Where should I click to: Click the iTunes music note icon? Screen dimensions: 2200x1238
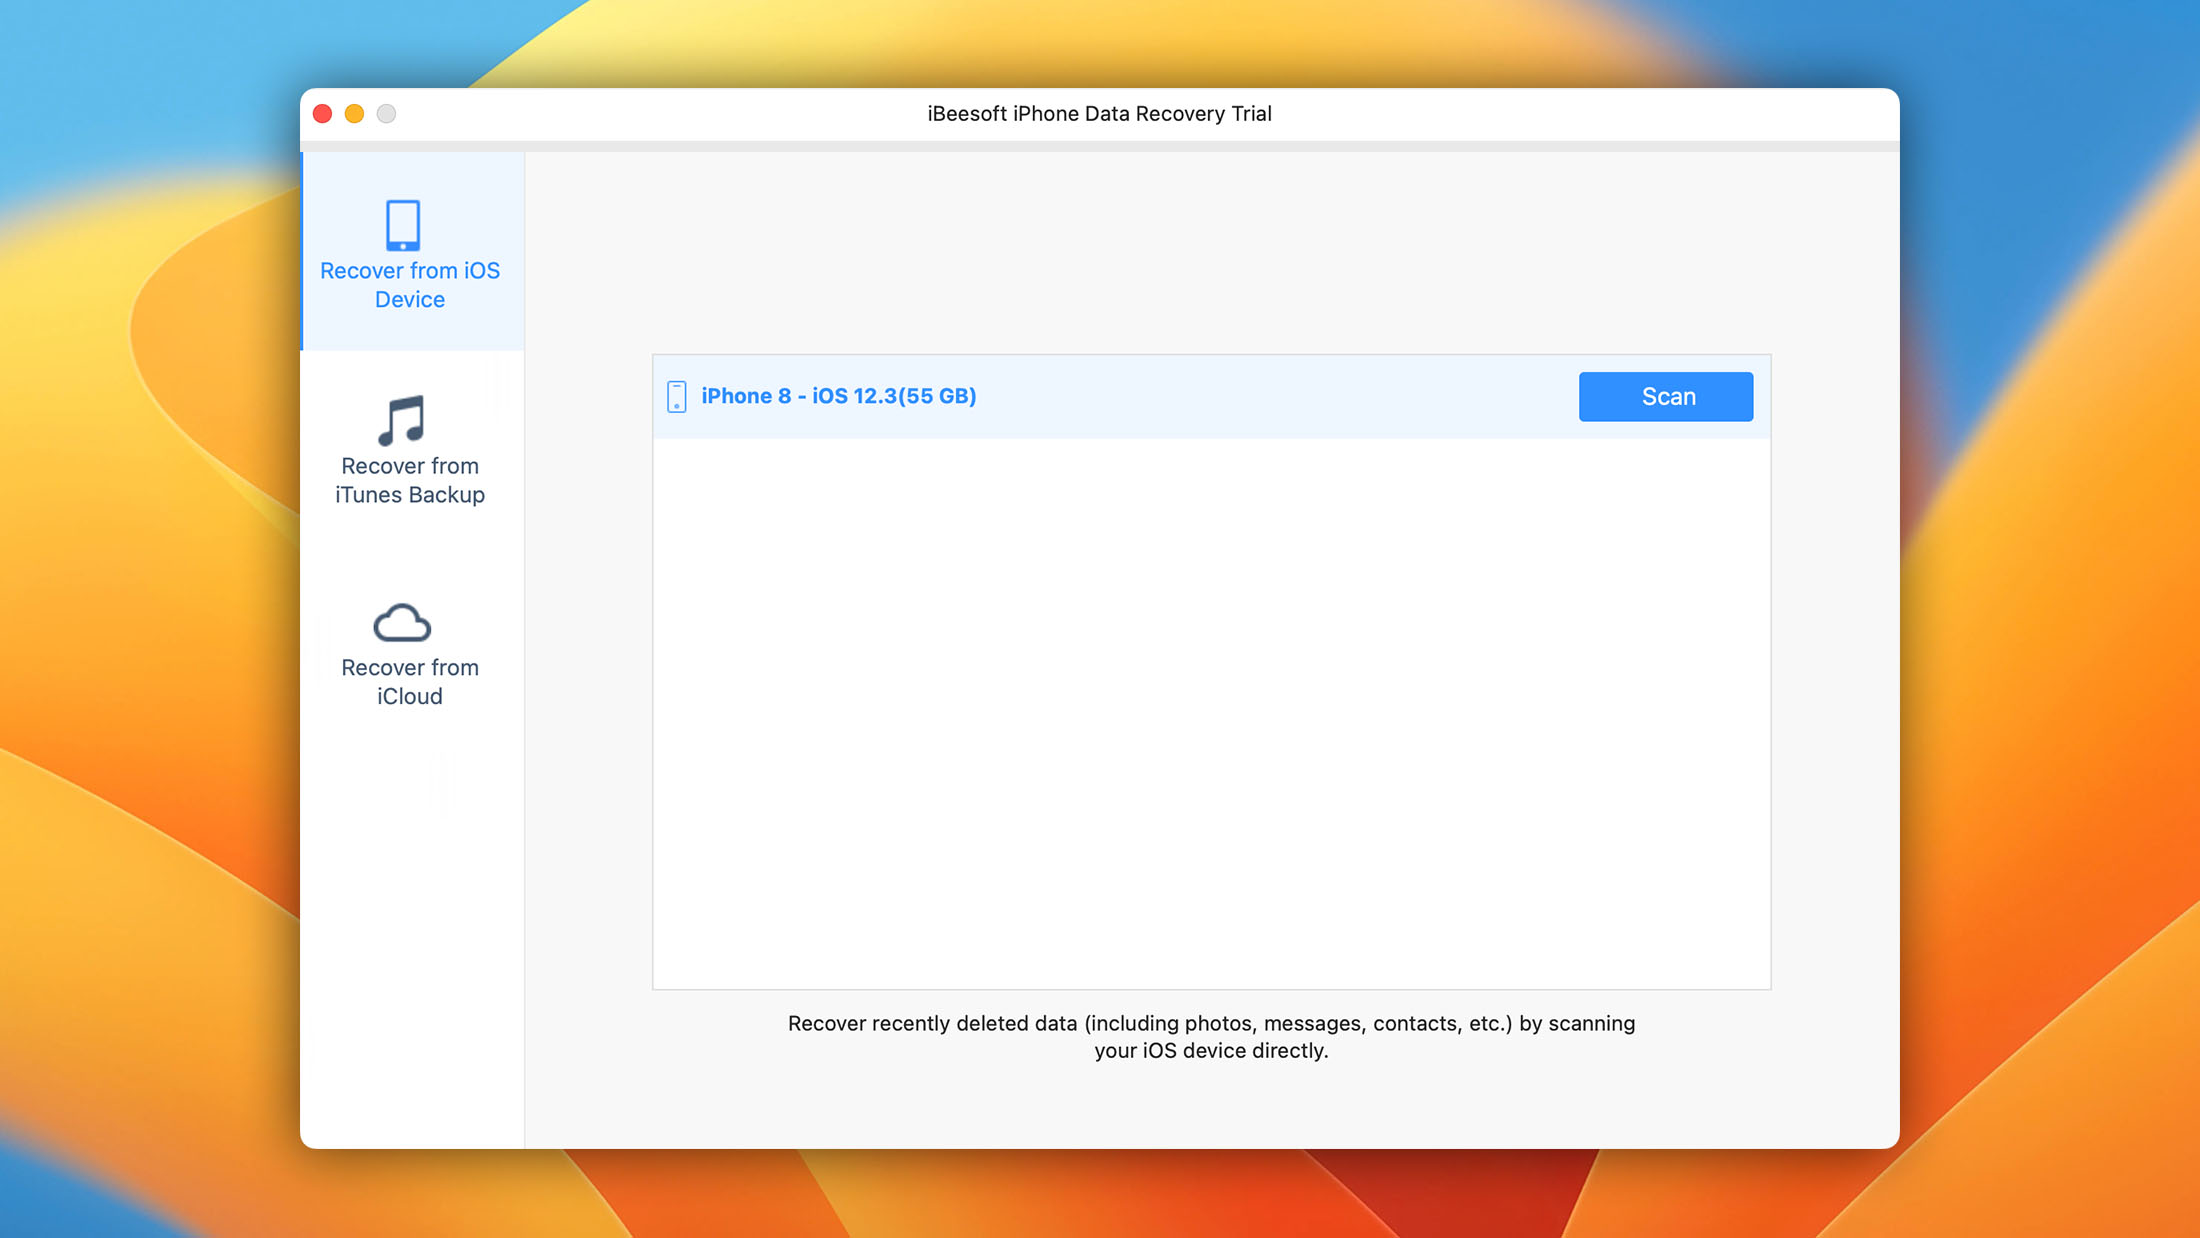click(x=402, y=420)
